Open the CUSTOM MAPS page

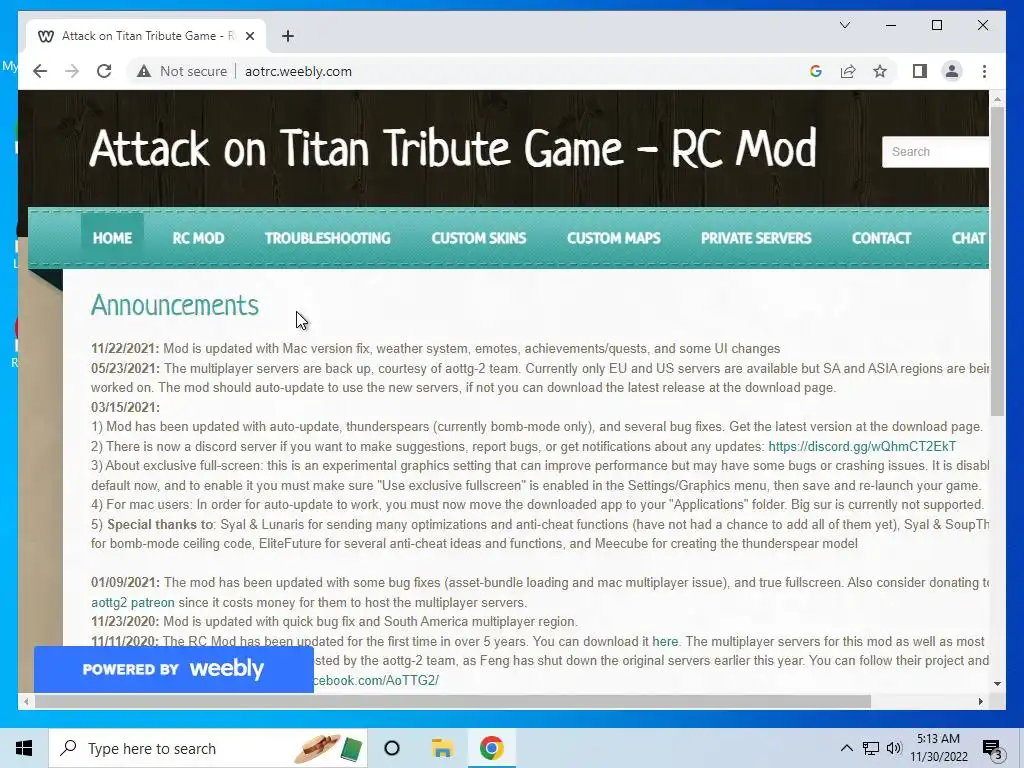(614, 238)
